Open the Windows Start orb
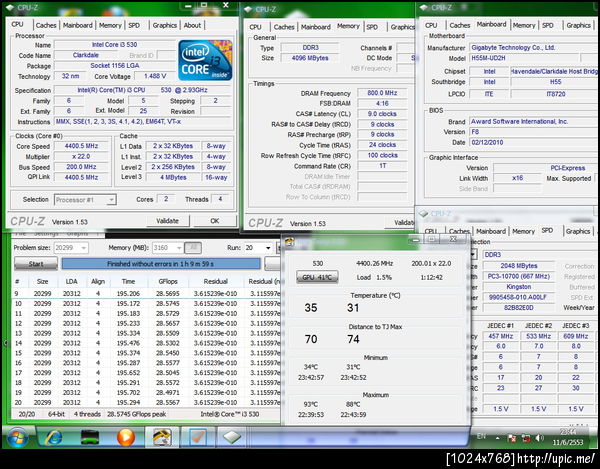 tap(17, 437)
